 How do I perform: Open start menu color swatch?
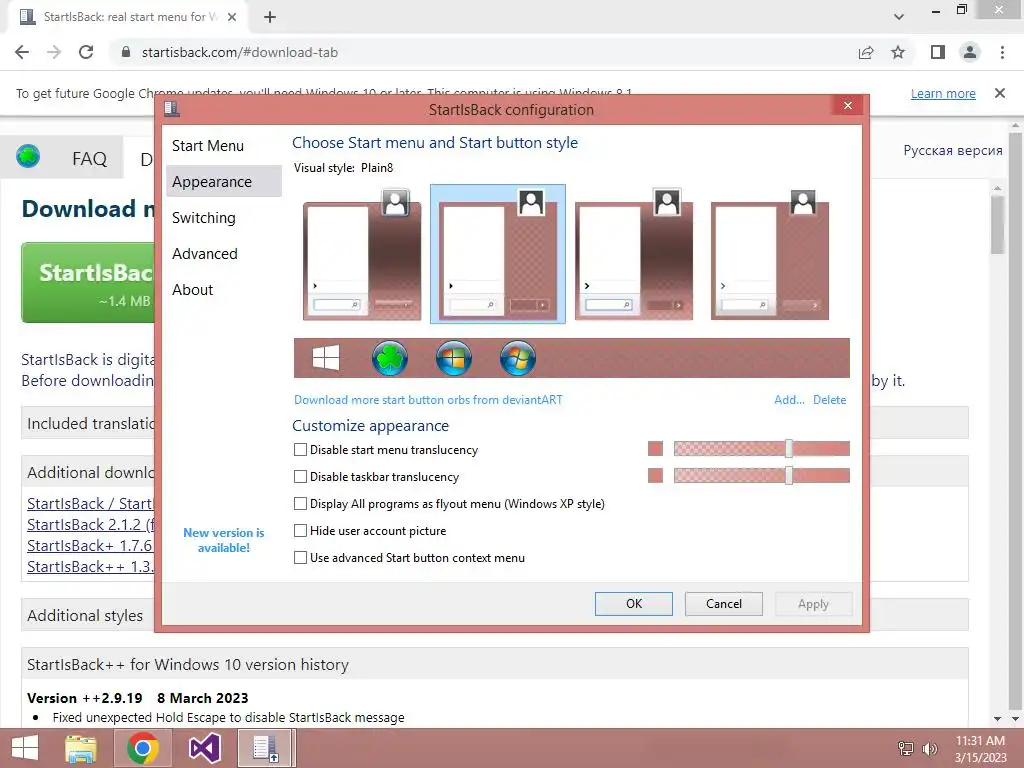655,449
